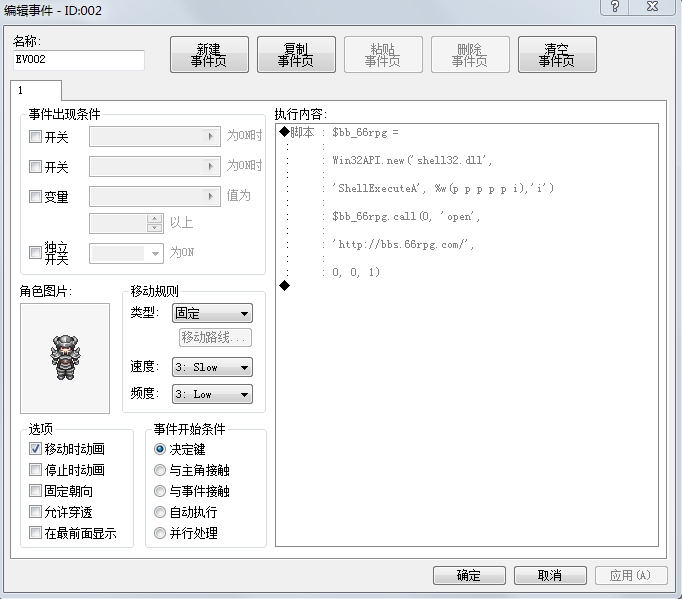Screen dimensions: 682x599
Task: Enable the first 开关 condition checkbox
Action: (35, 137)
